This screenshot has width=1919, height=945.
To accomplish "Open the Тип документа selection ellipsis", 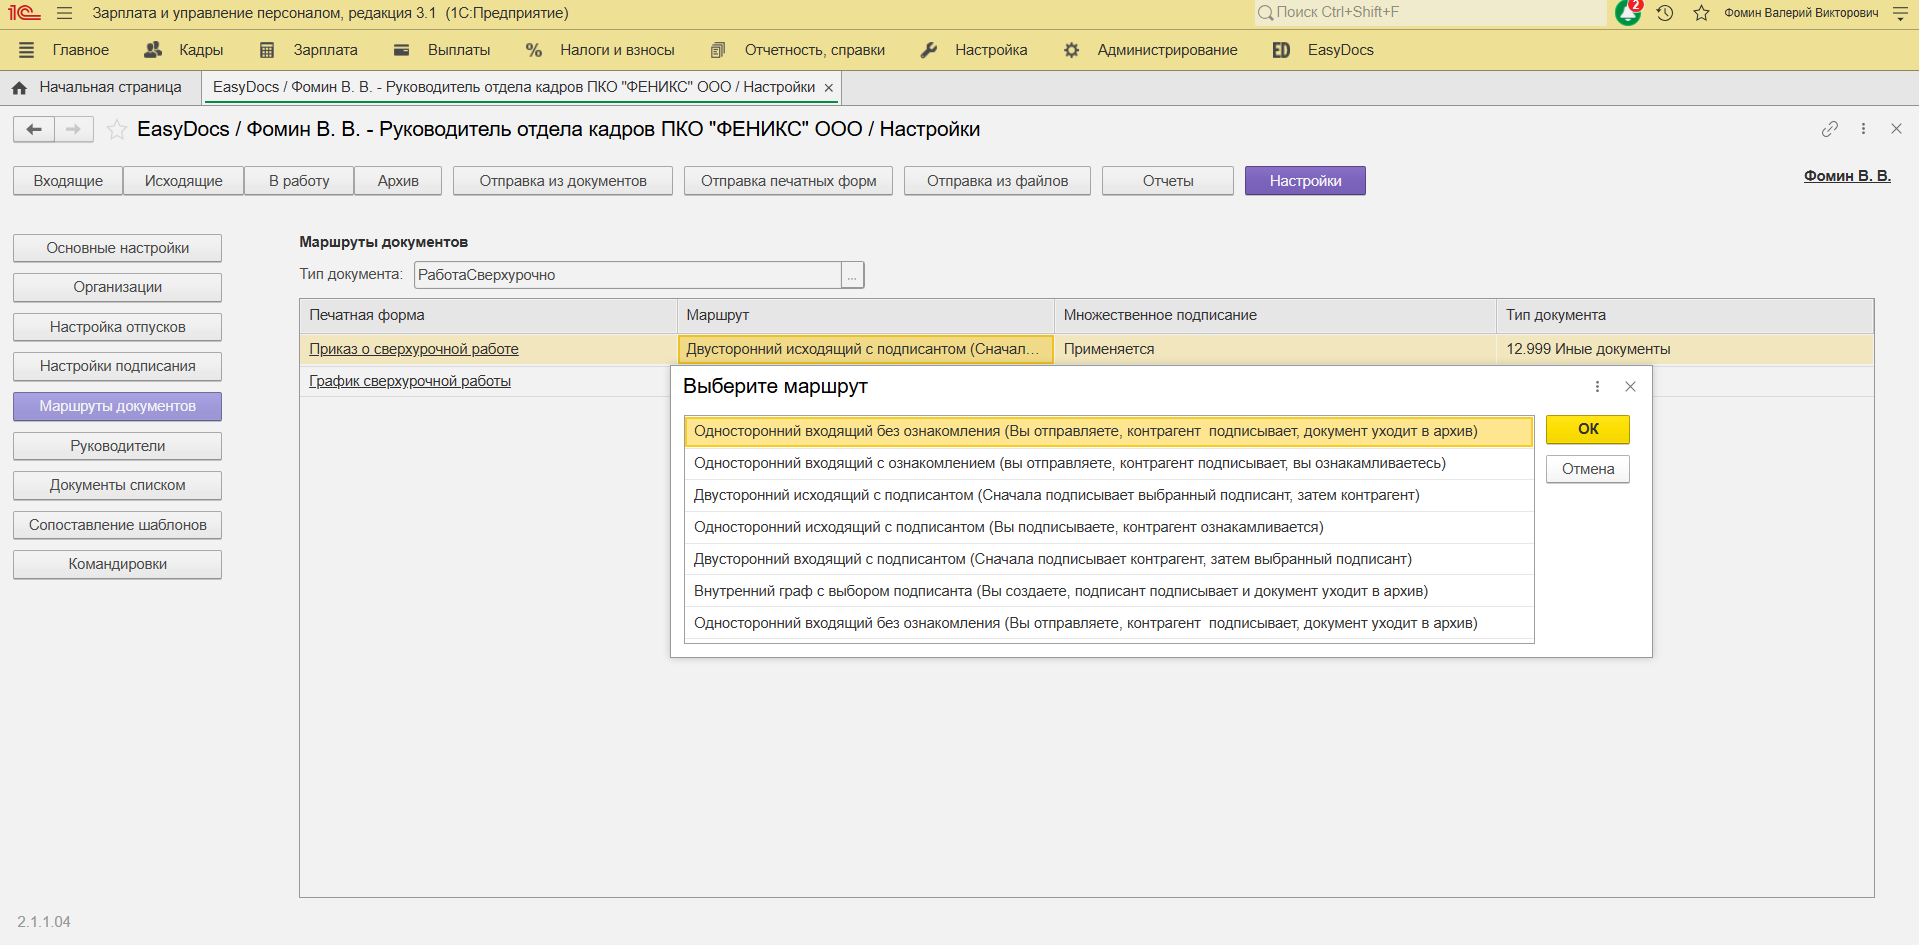I will 852,275.
